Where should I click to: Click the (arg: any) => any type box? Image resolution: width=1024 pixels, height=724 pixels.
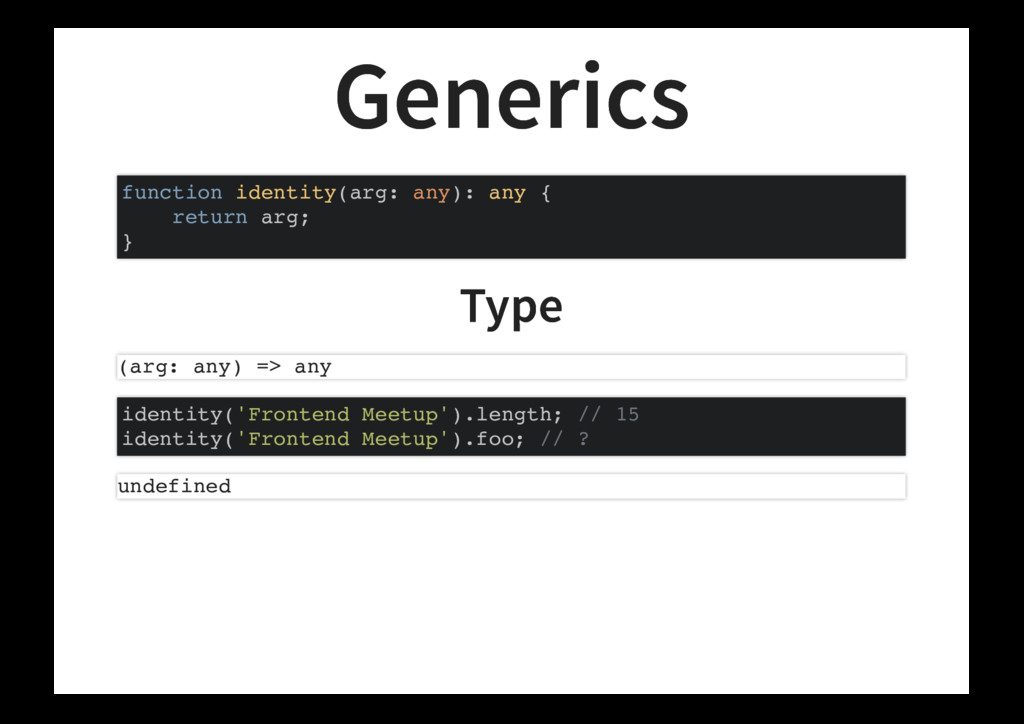pos(511,367)
